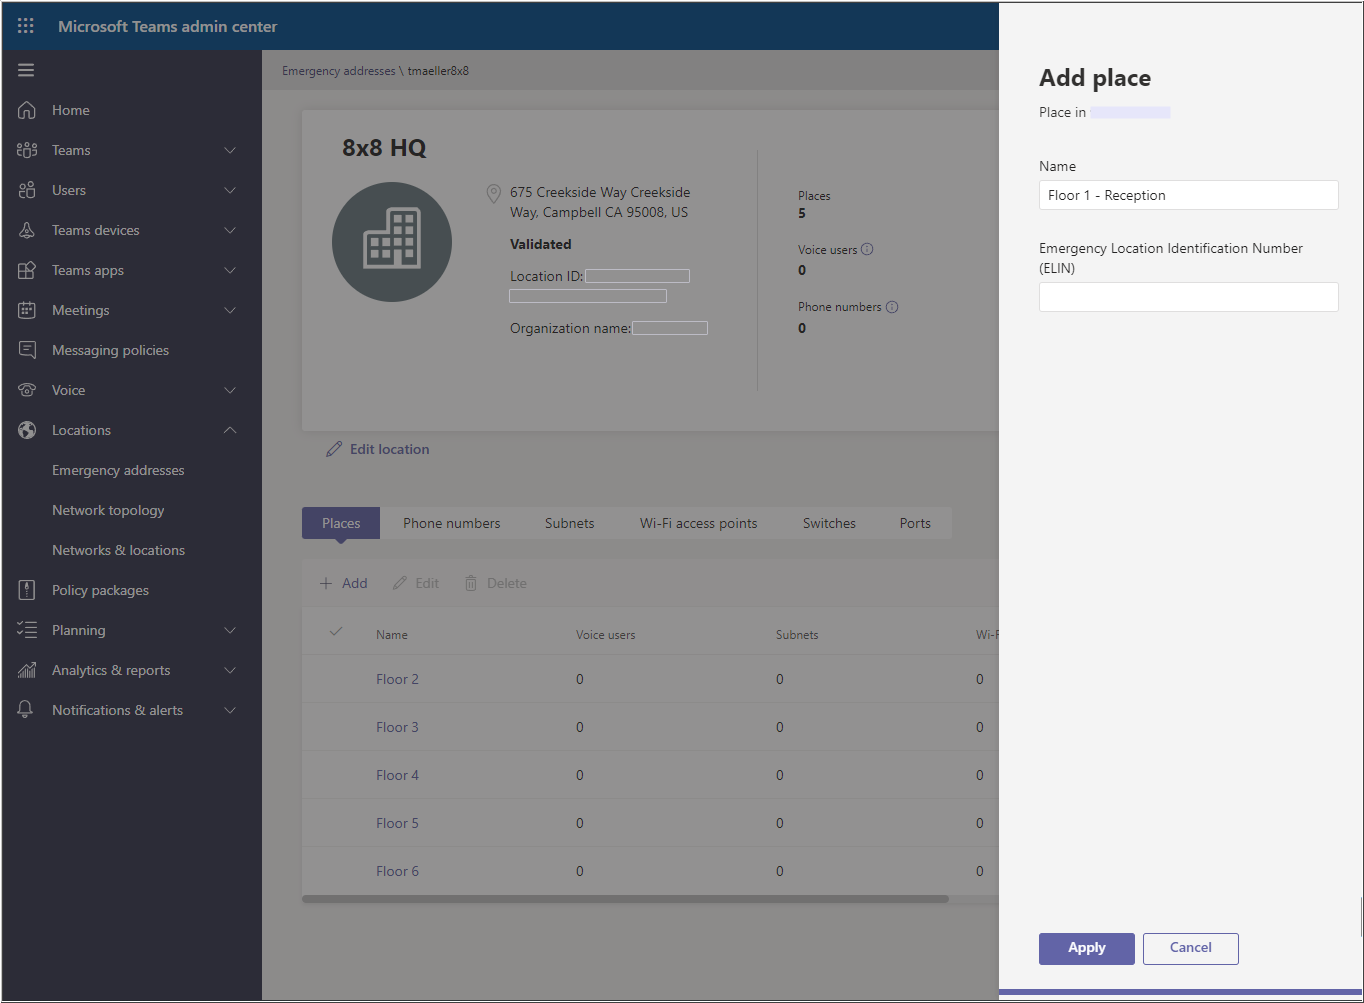Expand the Notifications & alerts chevron

point(230,710)
